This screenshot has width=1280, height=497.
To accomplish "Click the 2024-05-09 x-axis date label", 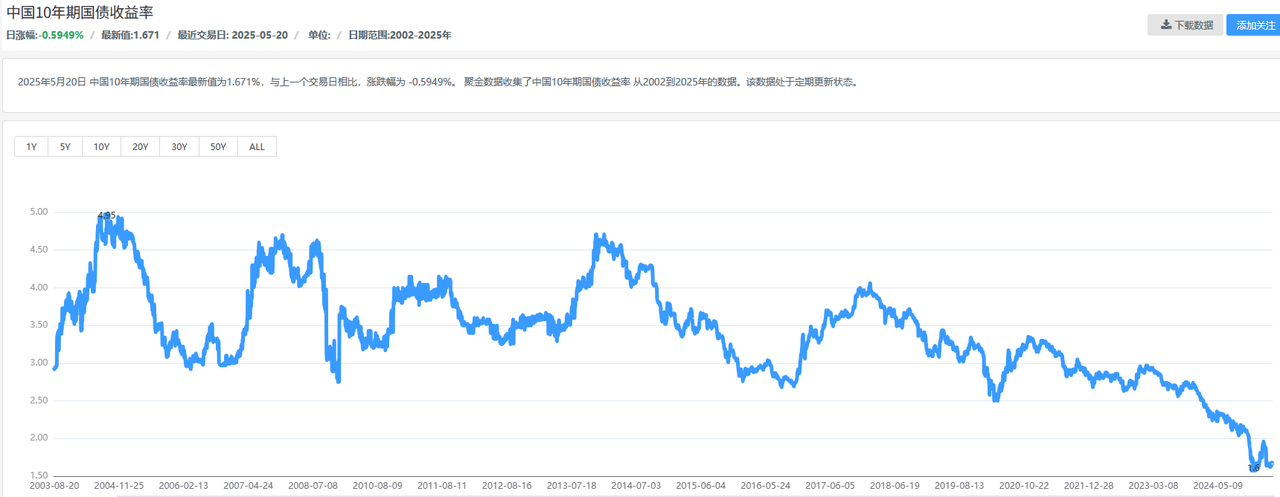I will pos(1234,485).
